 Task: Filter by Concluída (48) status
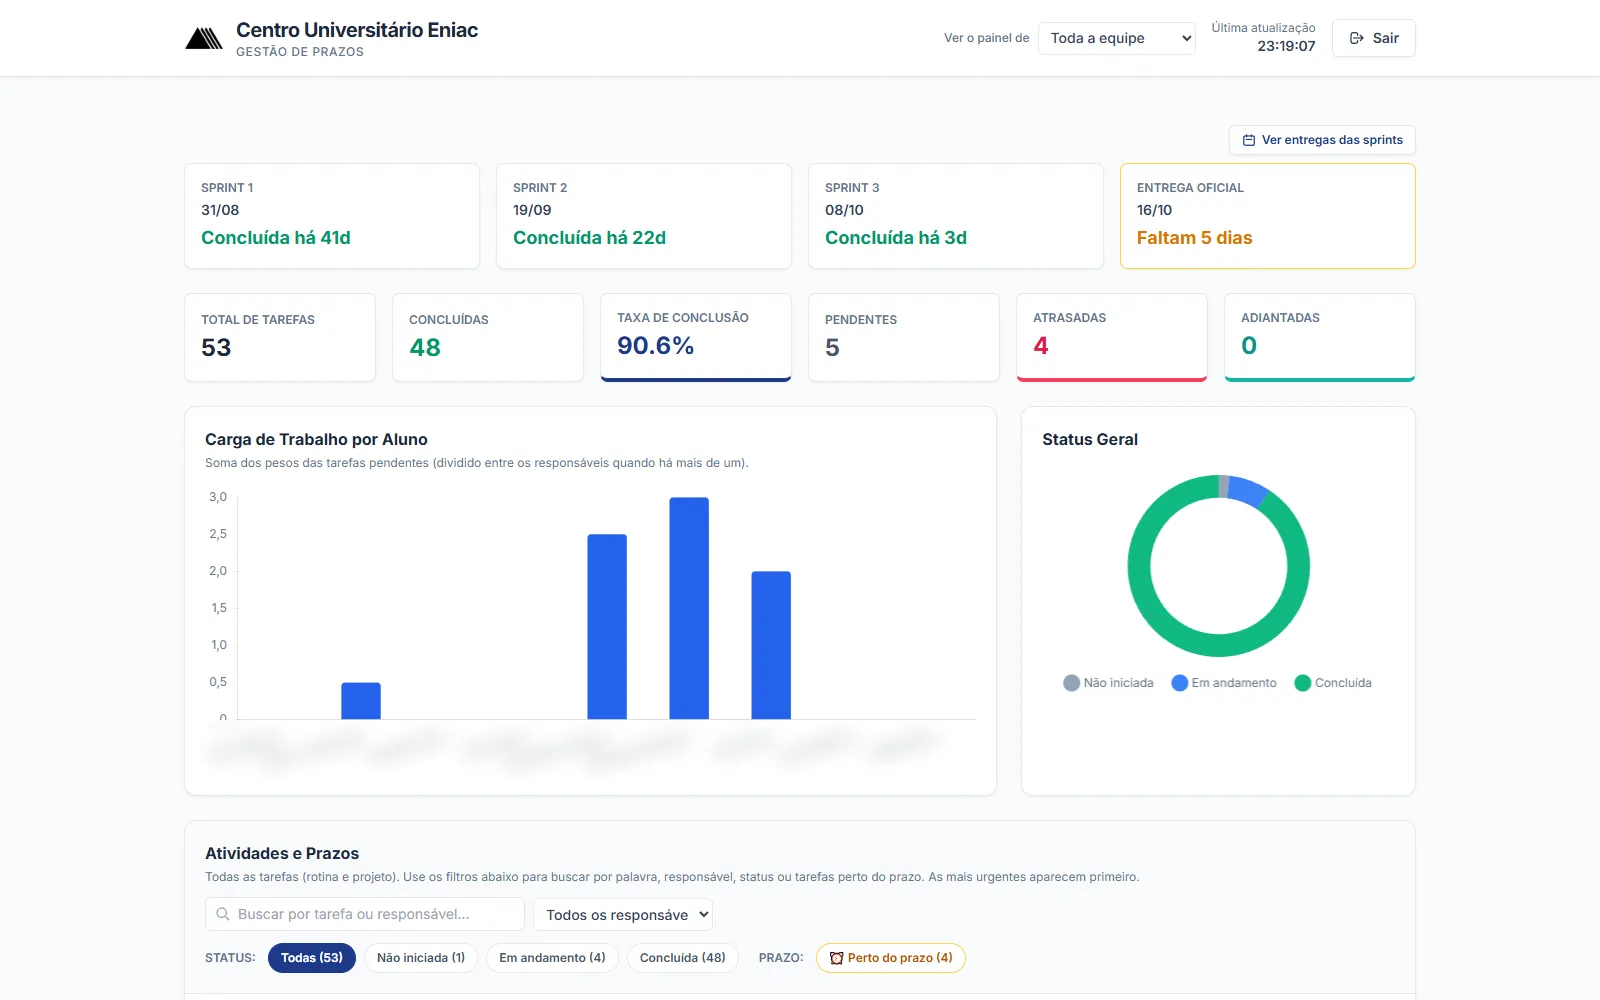[x=683, y=958]
